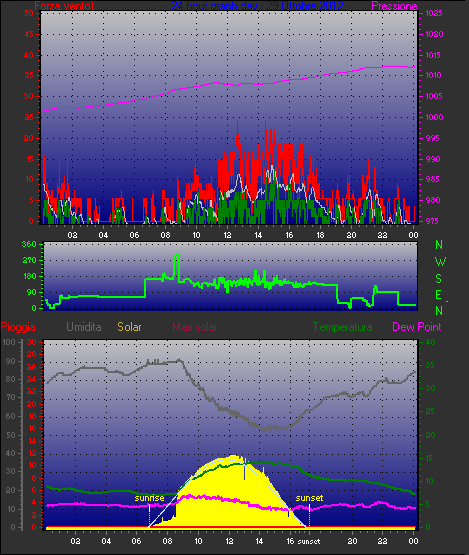
Task: Click pressure axis value 1000
Action: click(434, 117)
